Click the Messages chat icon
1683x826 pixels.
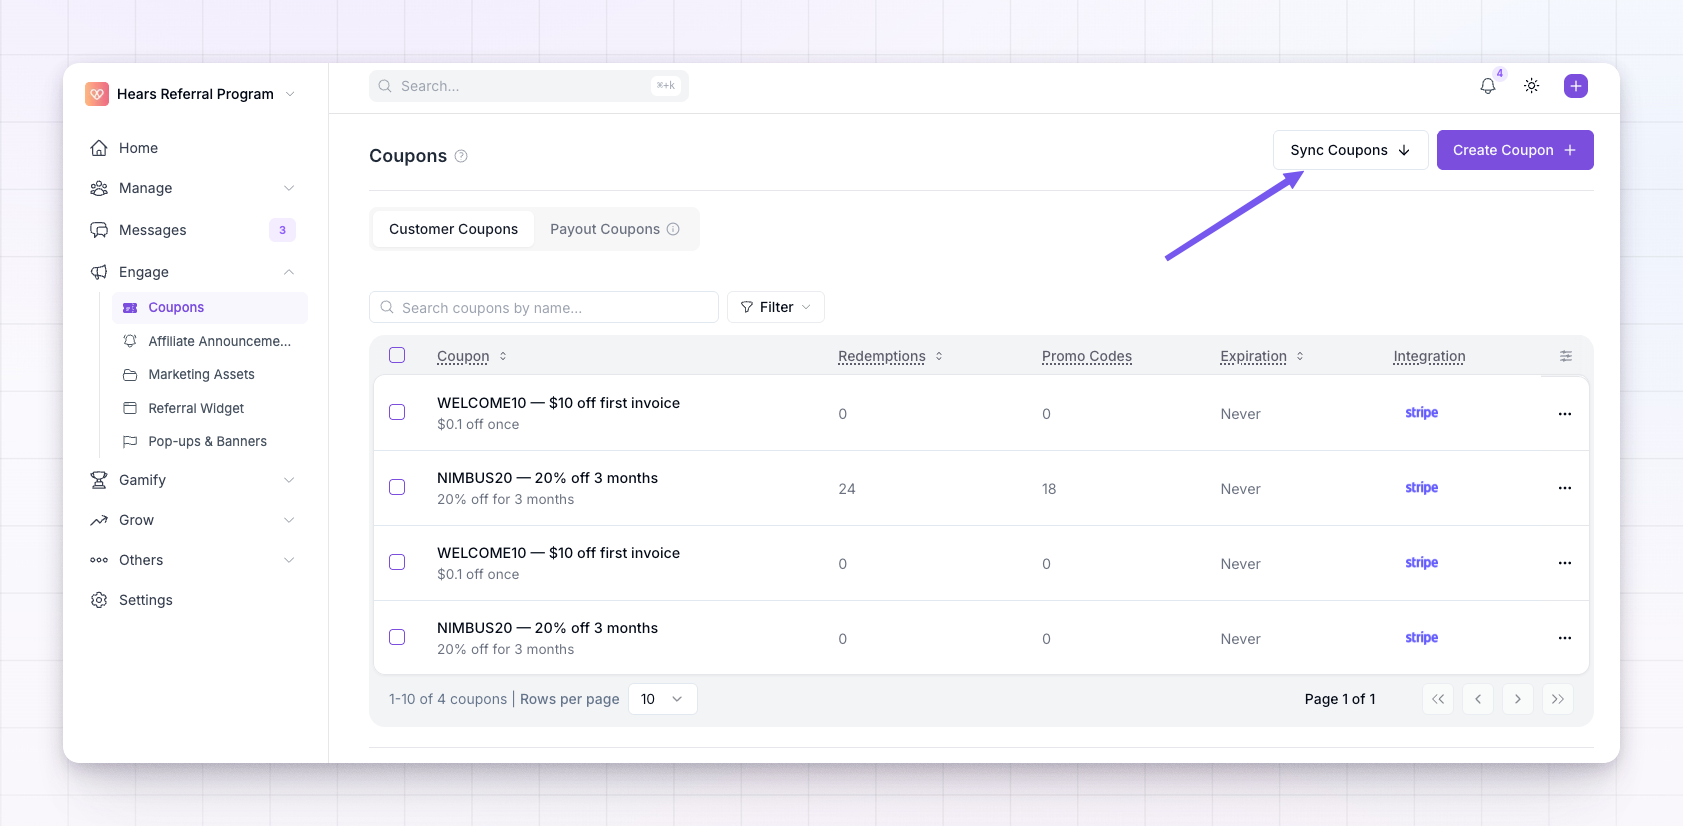[x=99, y=230]
